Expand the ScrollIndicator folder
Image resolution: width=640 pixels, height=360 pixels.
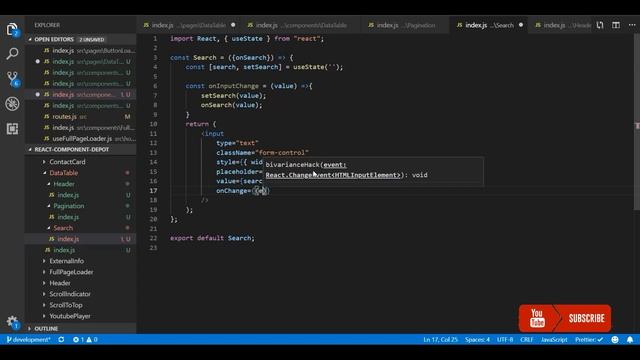[x=70, y=294]
